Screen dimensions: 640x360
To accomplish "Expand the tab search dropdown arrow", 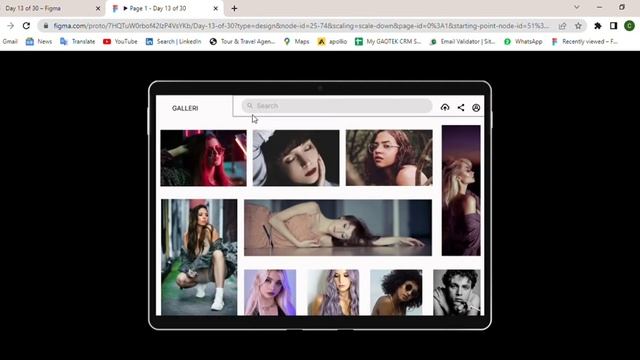I will pos(577,7).
